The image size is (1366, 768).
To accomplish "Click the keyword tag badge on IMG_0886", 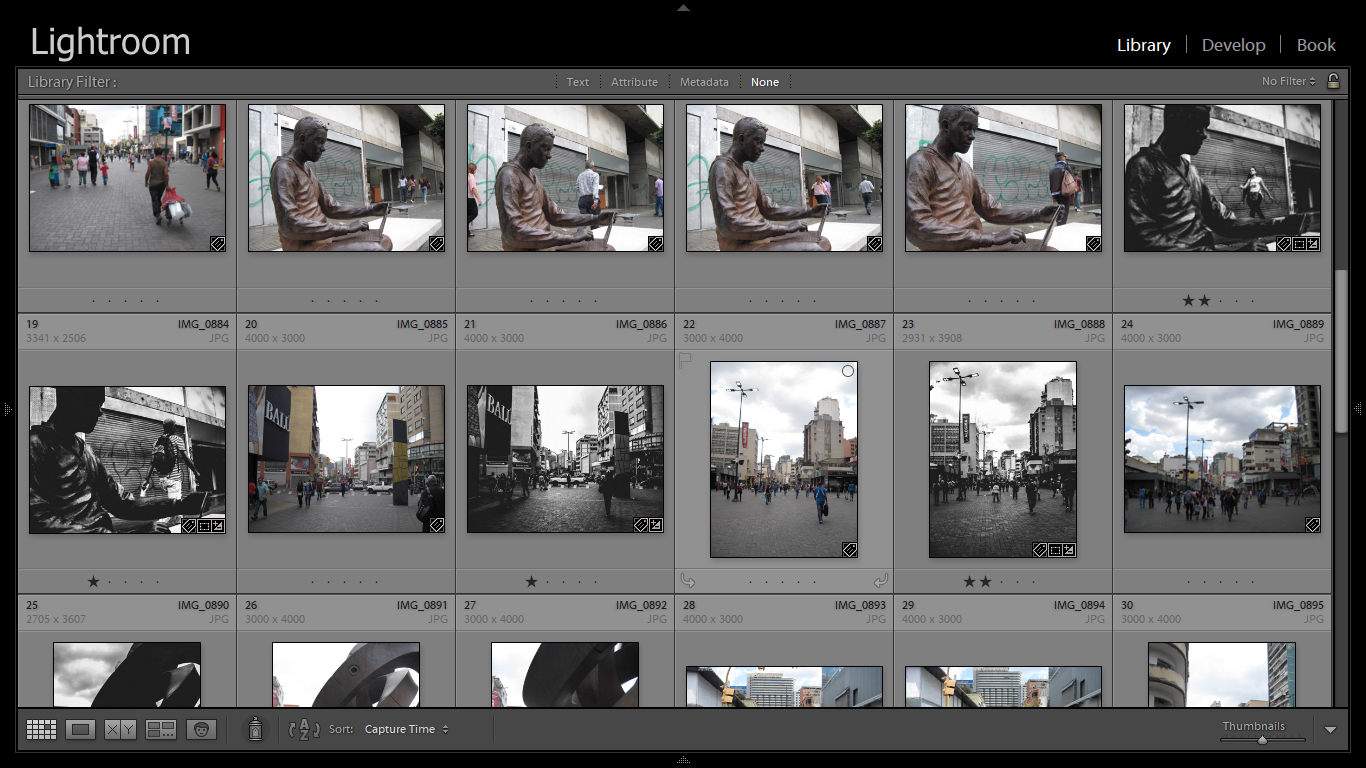I will tap(642, 525).
